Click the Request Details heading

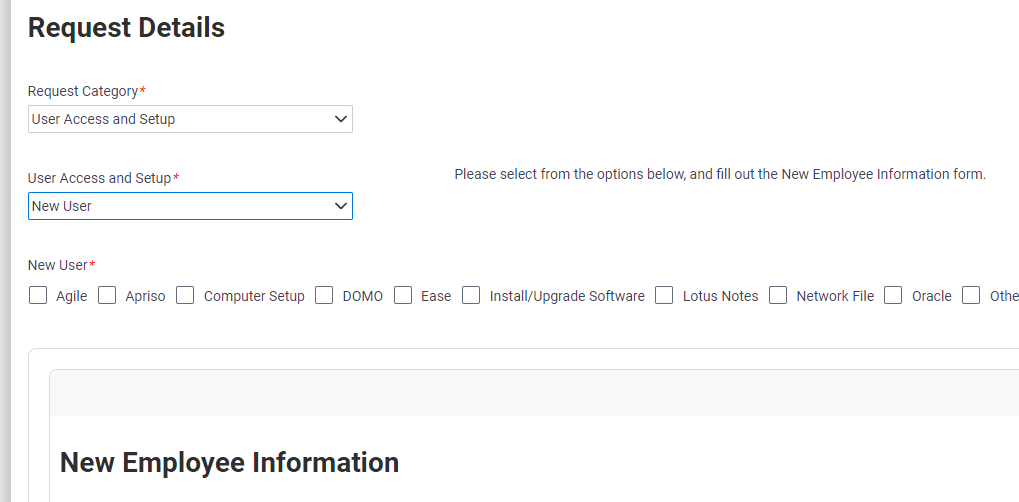(126, 28)
